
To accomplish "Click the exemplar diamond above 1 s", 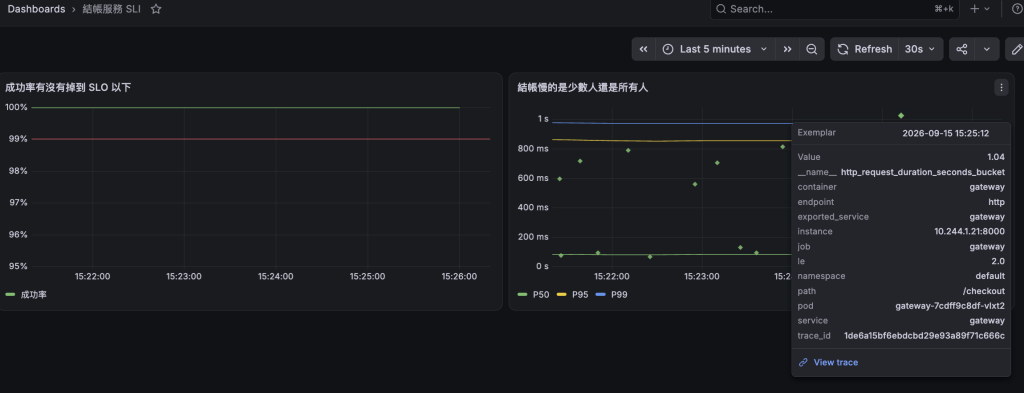I will click(901, 116).
